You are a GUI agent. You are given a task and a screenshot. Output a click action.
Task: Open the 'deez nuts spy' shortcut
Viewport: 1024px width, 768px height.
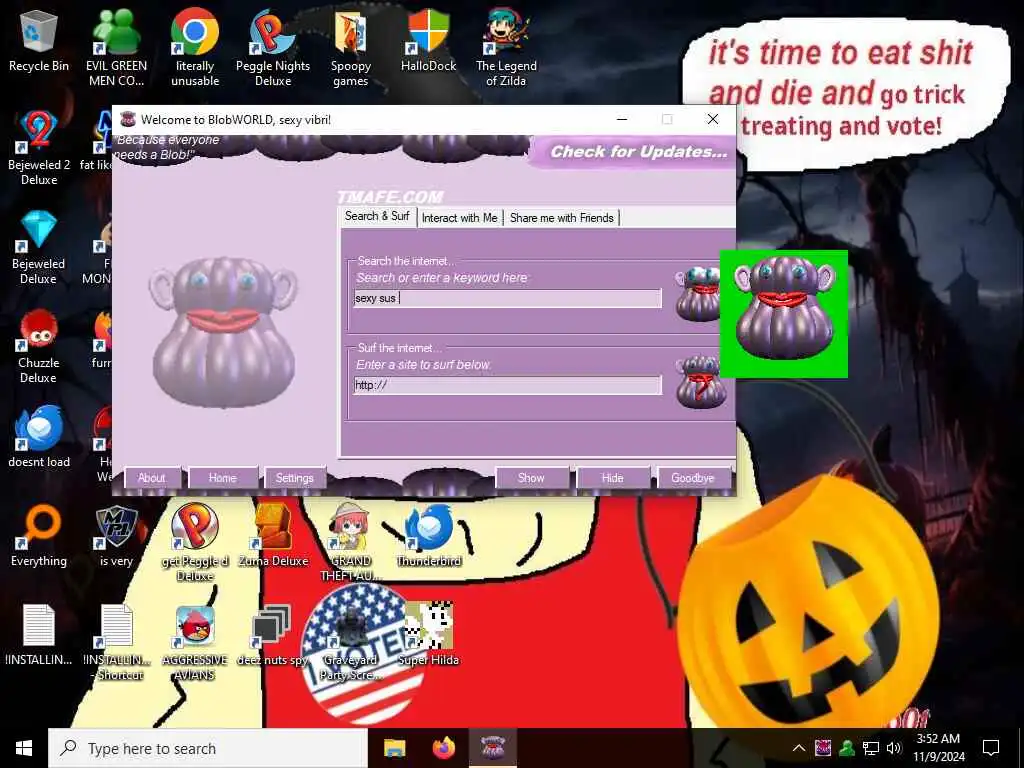point(272,635)
